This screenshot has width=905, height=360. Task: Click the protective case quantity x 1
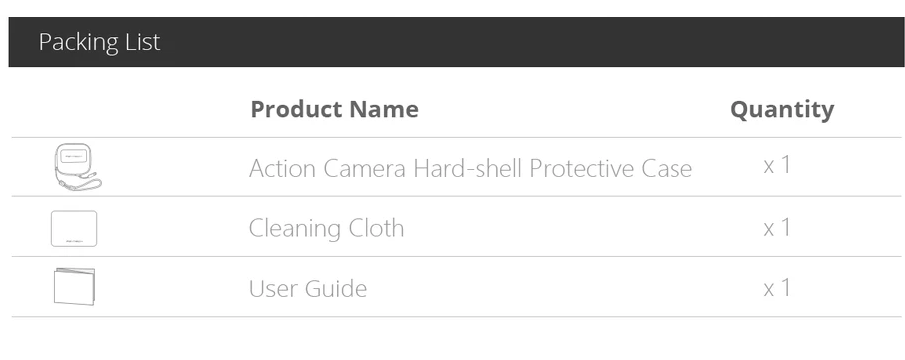click(777, 165)
